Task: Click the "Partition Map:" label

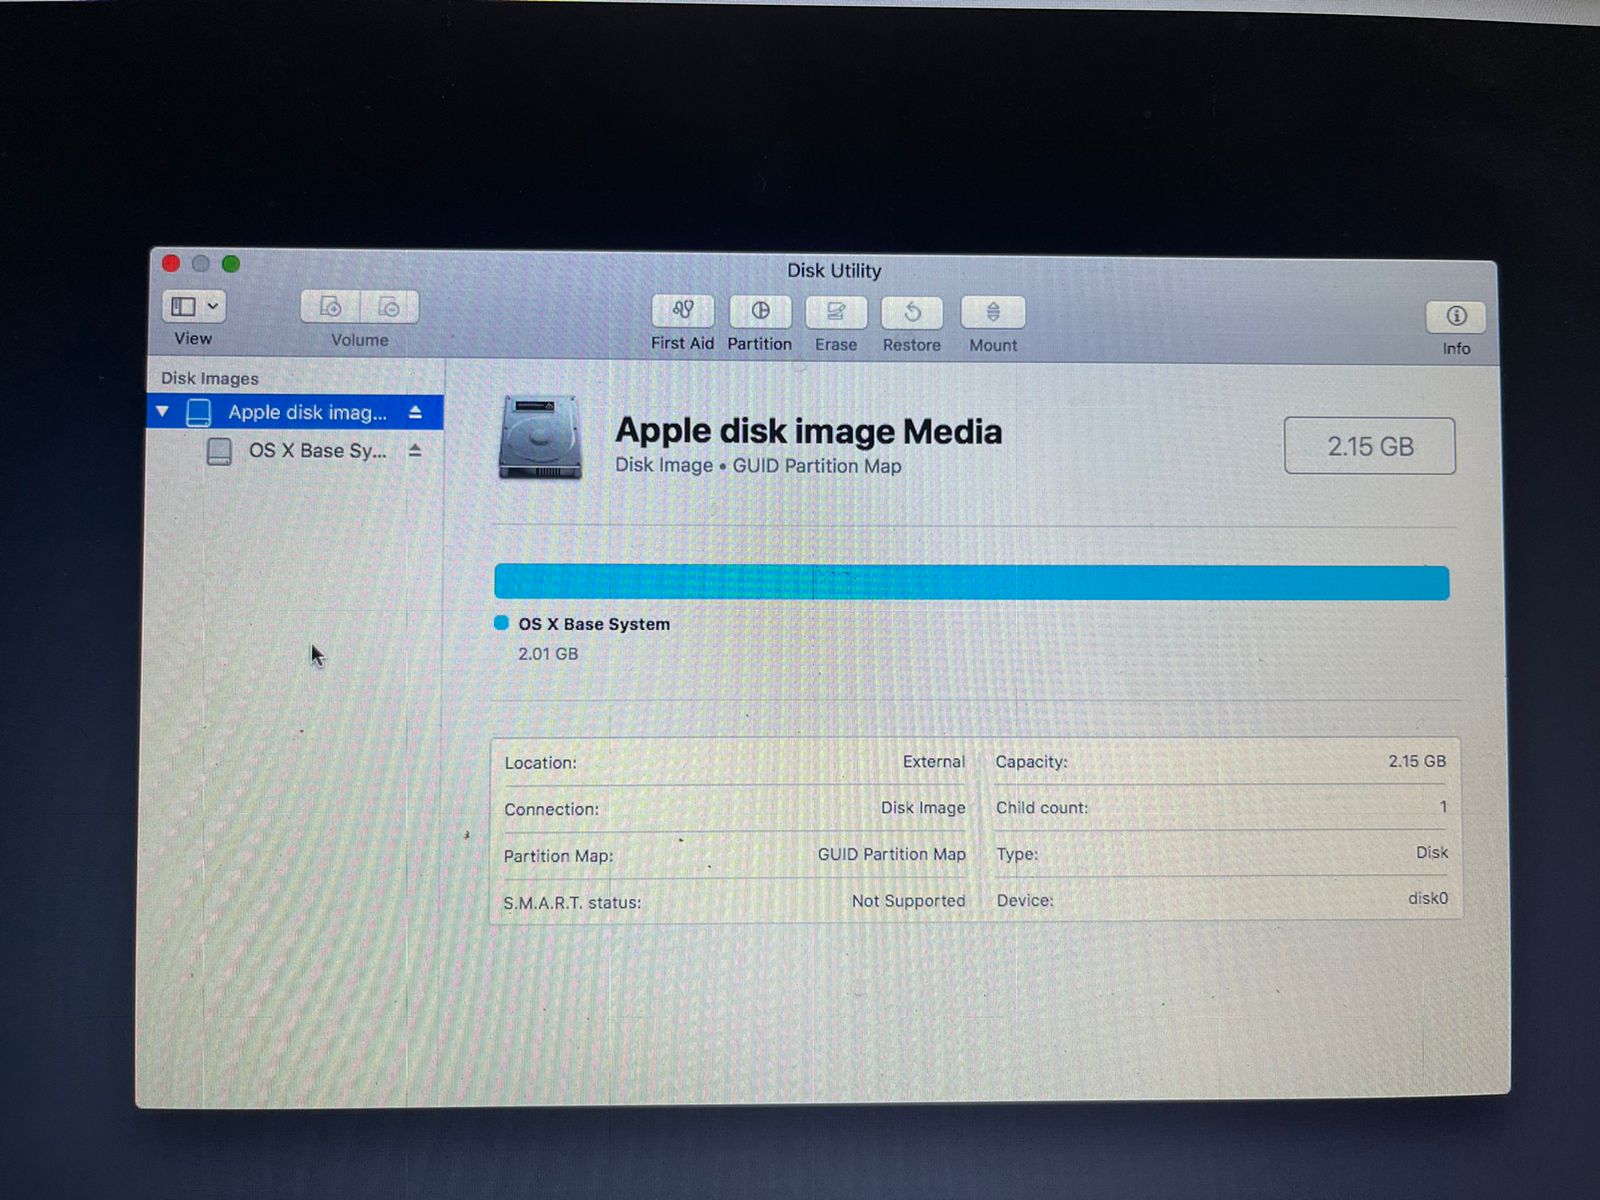Action: point(558,857)
